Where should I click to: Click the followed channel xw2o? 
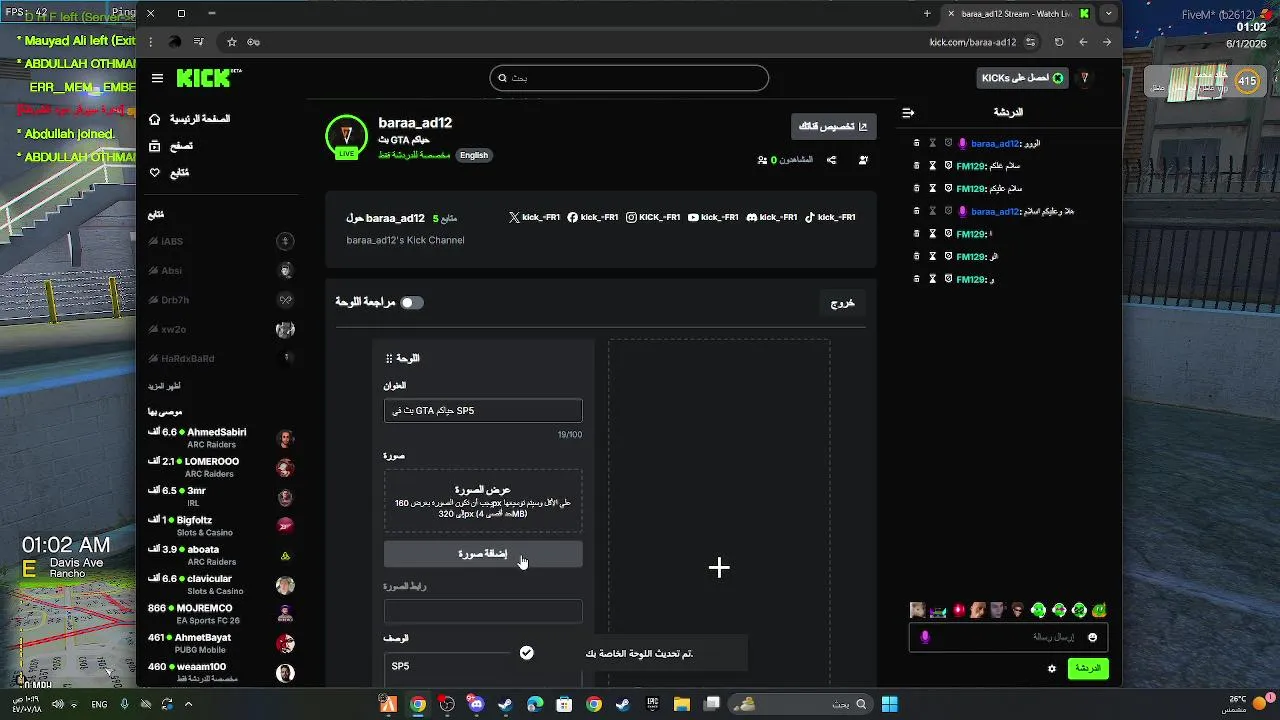pos(221,329)
